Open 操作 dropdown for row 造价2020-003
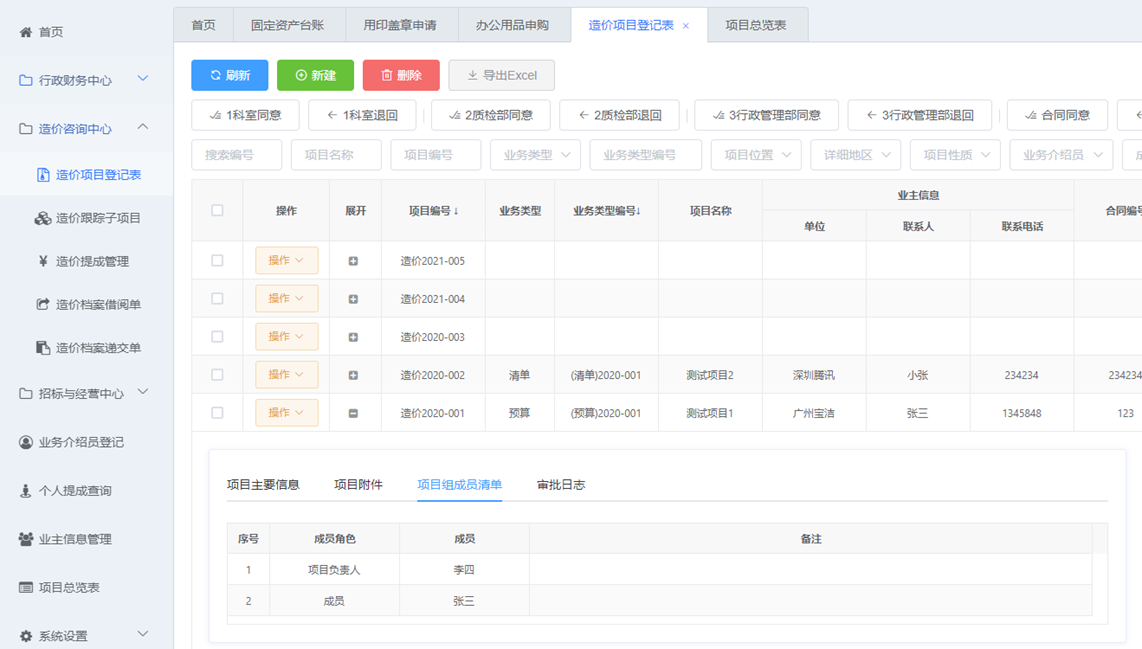Screen dimensions: 1142x649 tap(286, 336)
